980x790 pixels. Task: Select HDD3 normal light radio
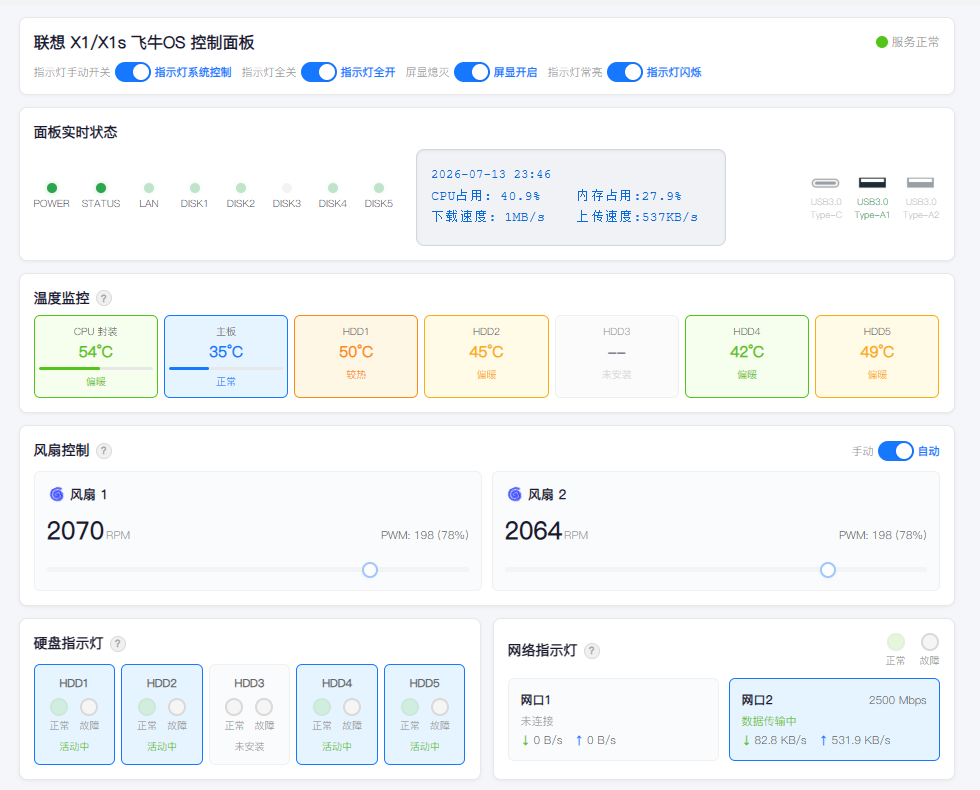234,707
